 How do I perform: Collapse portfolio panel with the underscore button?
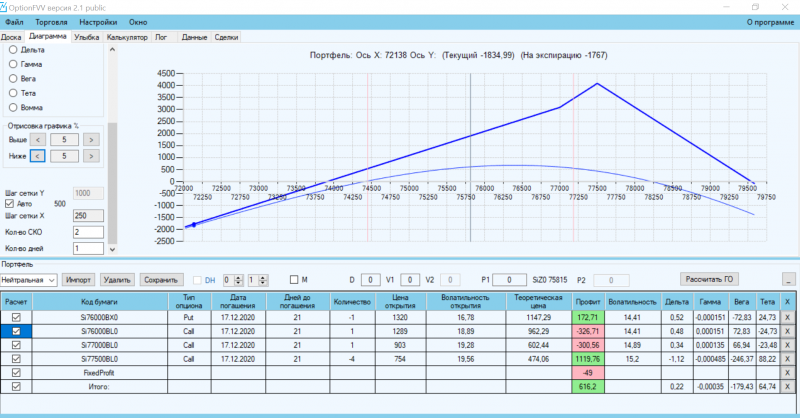coord(788,280)
